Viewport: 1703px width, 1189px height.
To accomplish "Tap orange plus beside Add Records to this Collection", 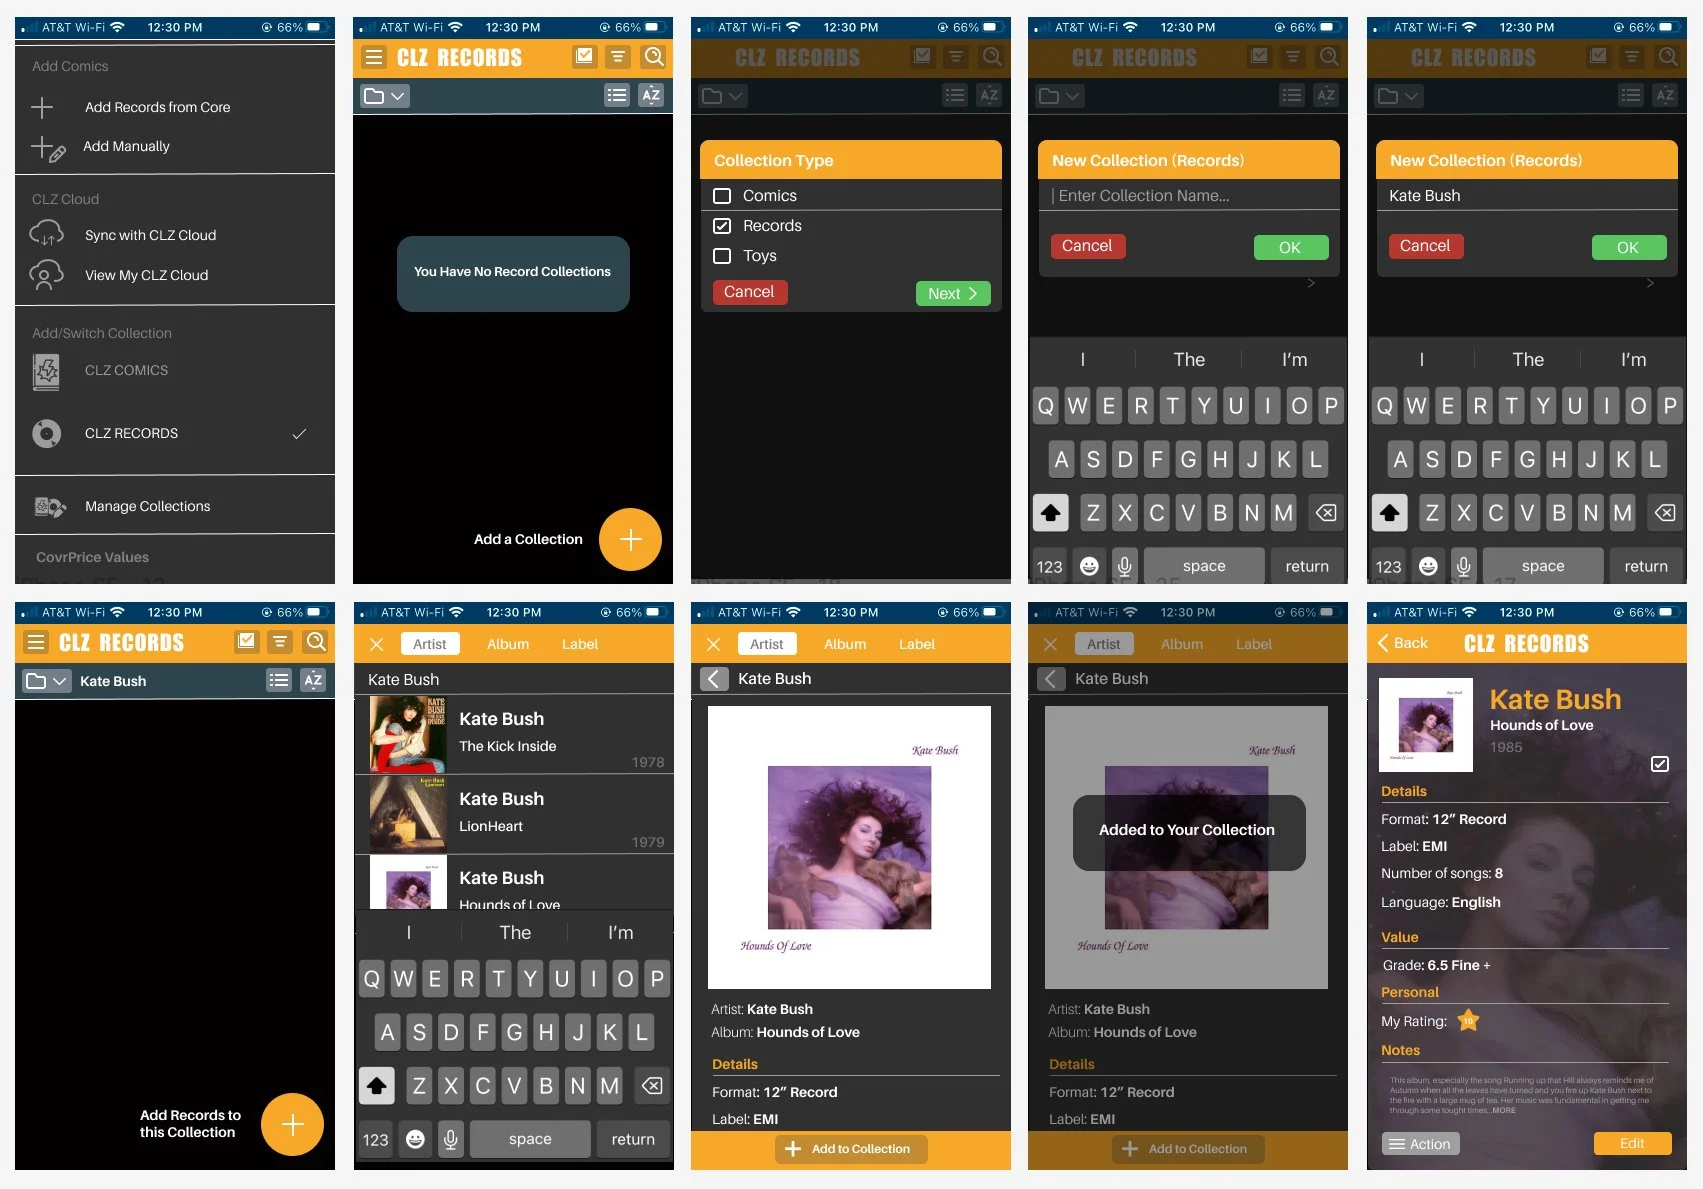I will pyautogui.click(x=292, y=1125).
